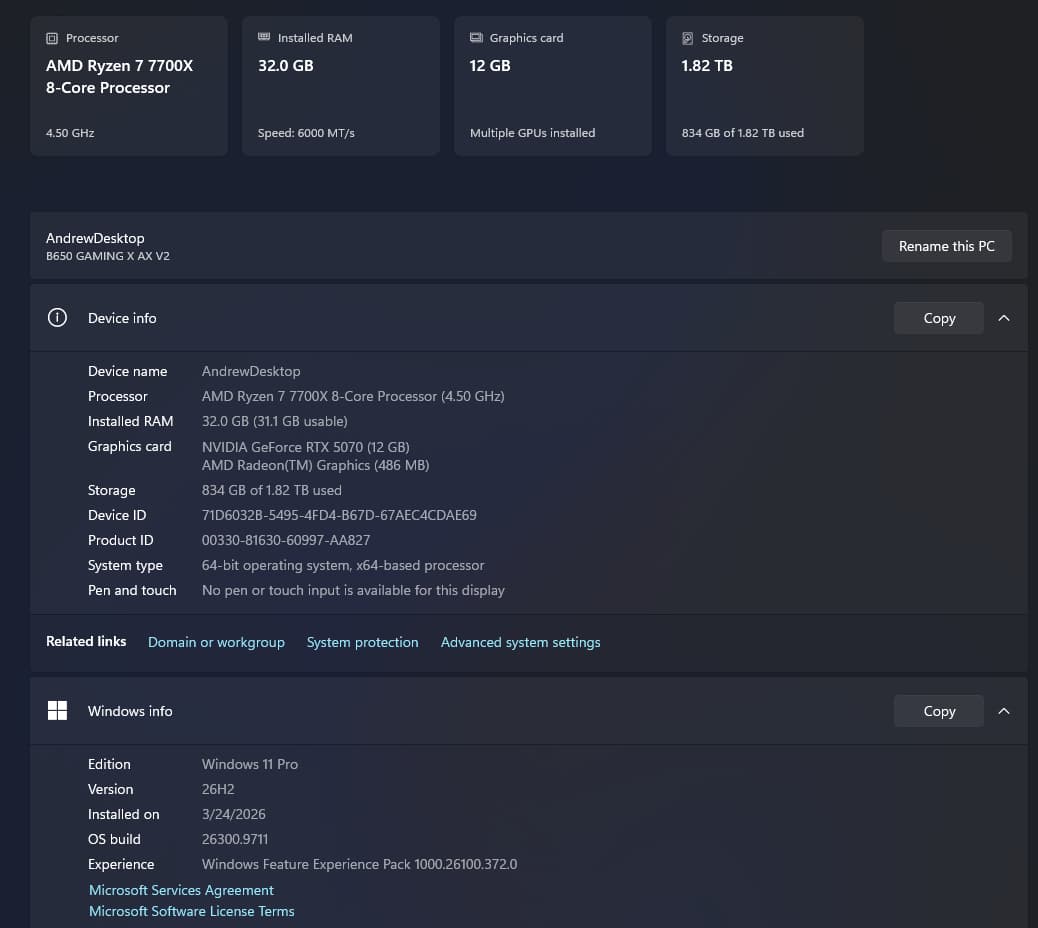Select the 64-bit operating system value
Screen dimensions: 1038x928
click(x=343, y=565)
